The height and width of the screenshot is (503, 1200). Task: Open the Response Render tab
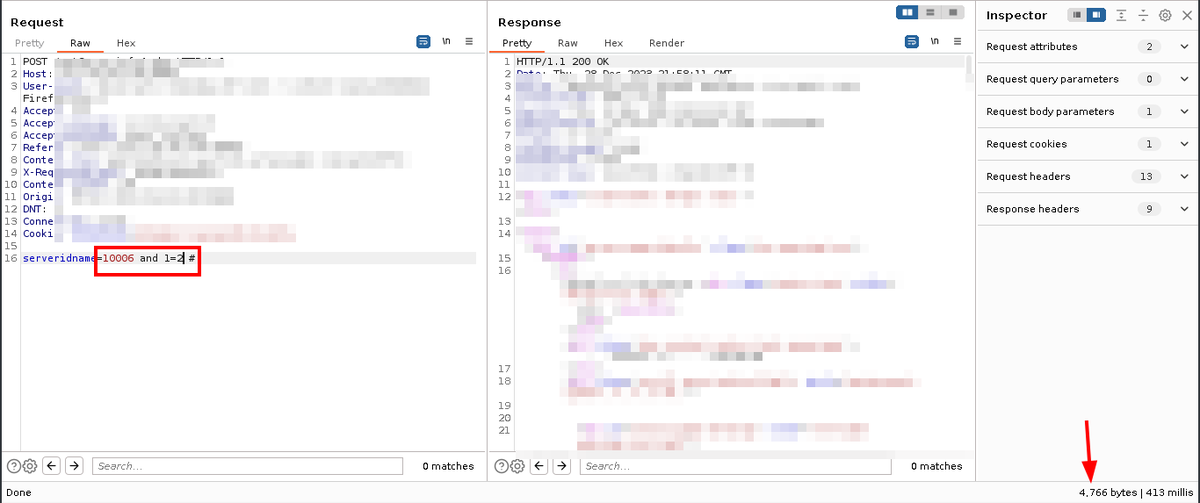(x=667, y=43)
